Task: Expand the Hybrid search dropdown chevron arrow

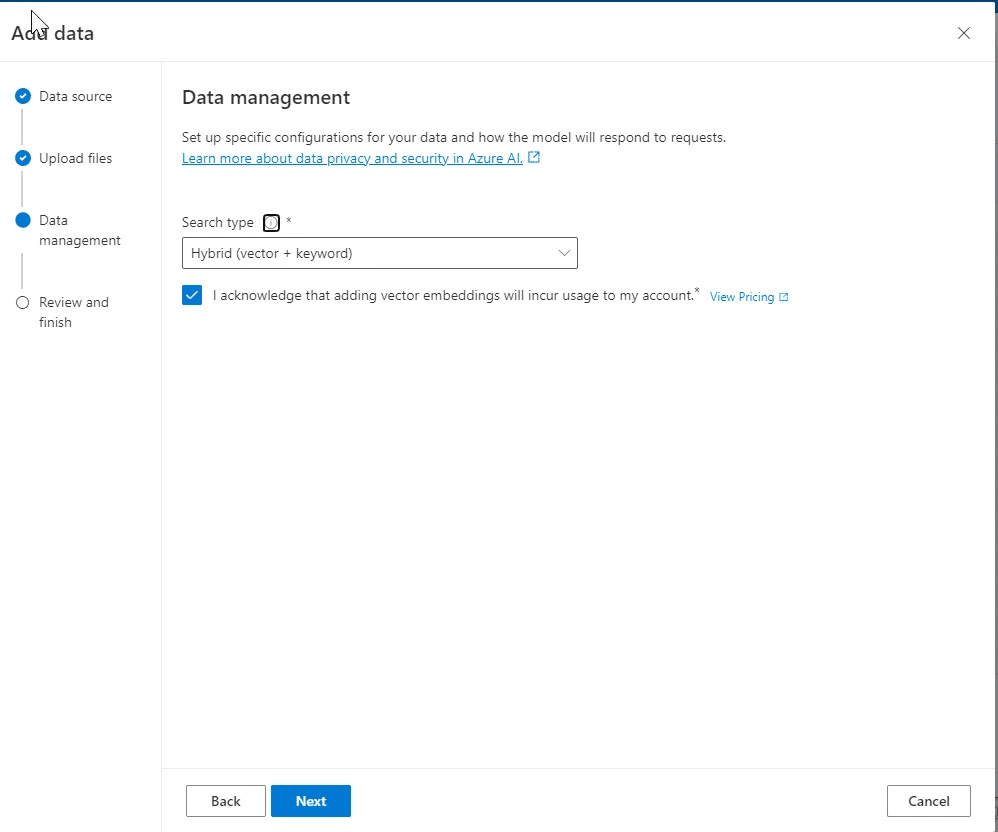Action: click(564, 254)
